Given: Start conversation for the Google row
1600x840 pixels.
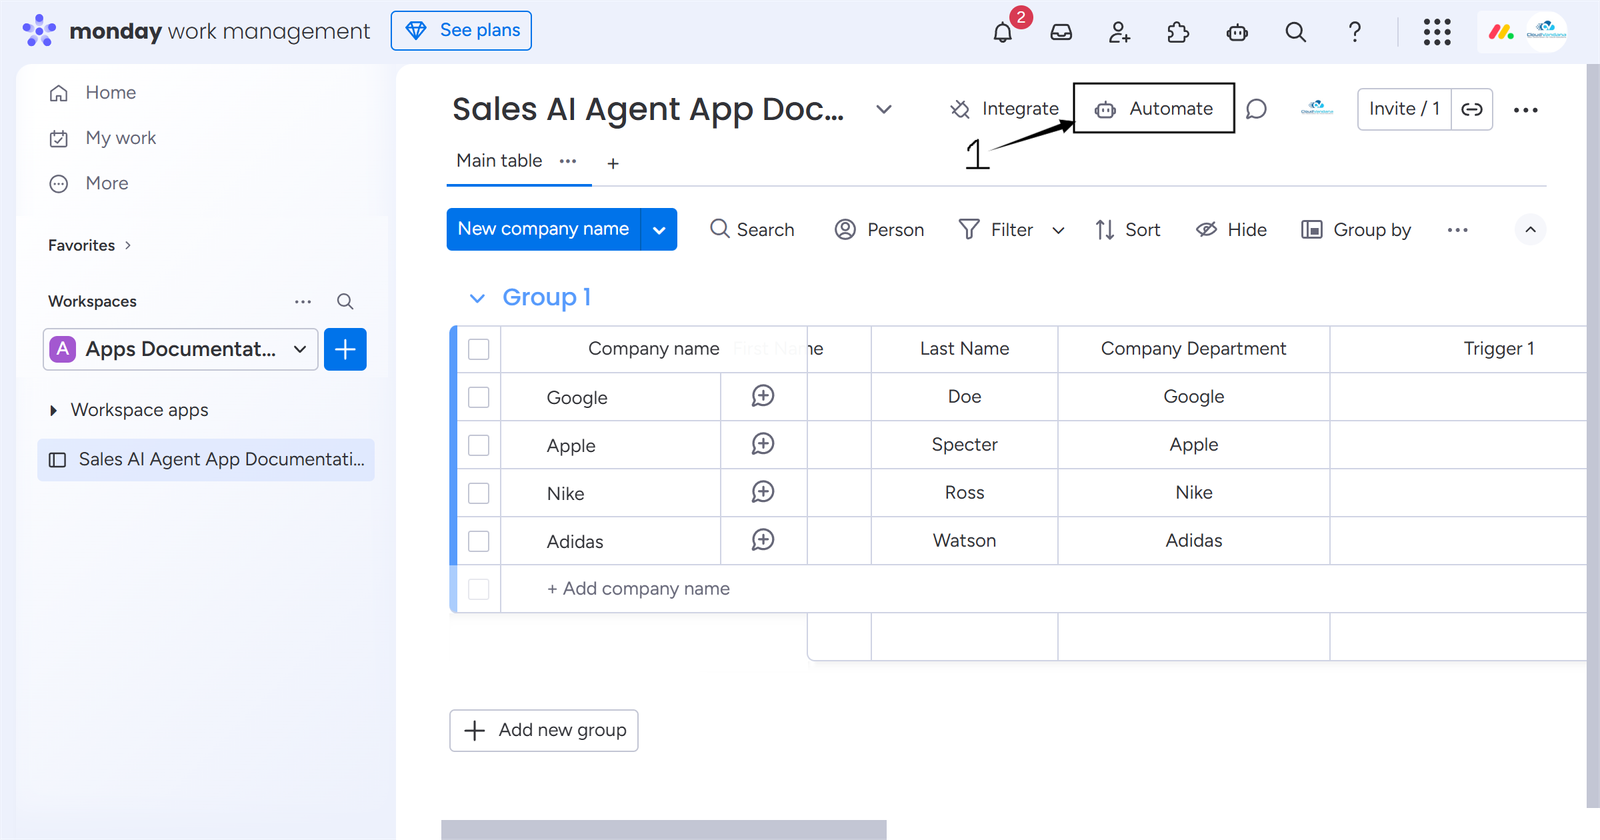Looking at the screenshot, I should coord(763,396).
